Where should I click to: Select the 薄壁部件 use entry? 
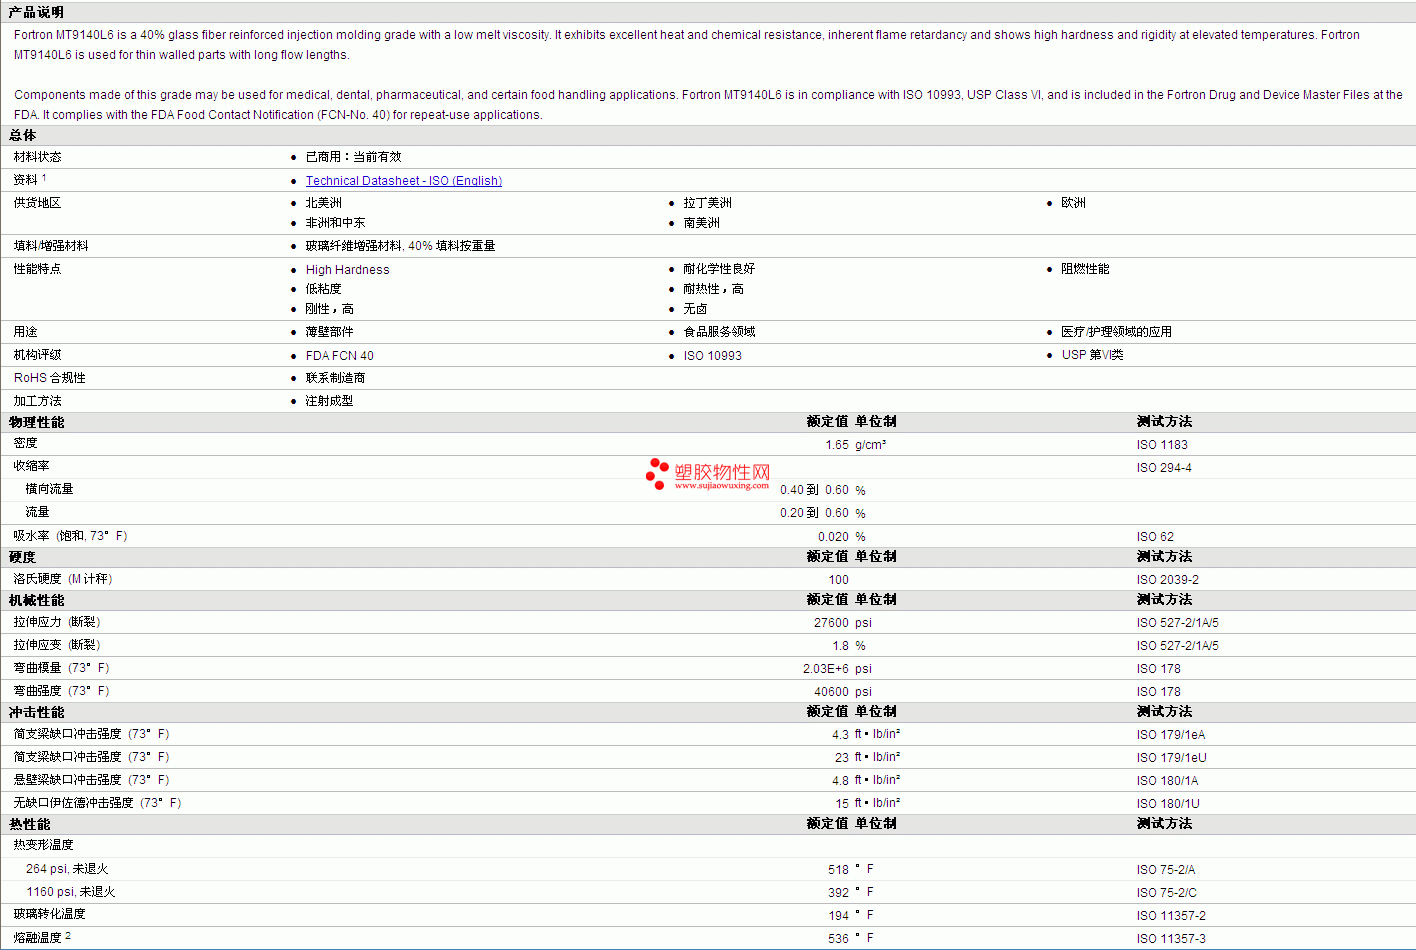click(329, 332)
